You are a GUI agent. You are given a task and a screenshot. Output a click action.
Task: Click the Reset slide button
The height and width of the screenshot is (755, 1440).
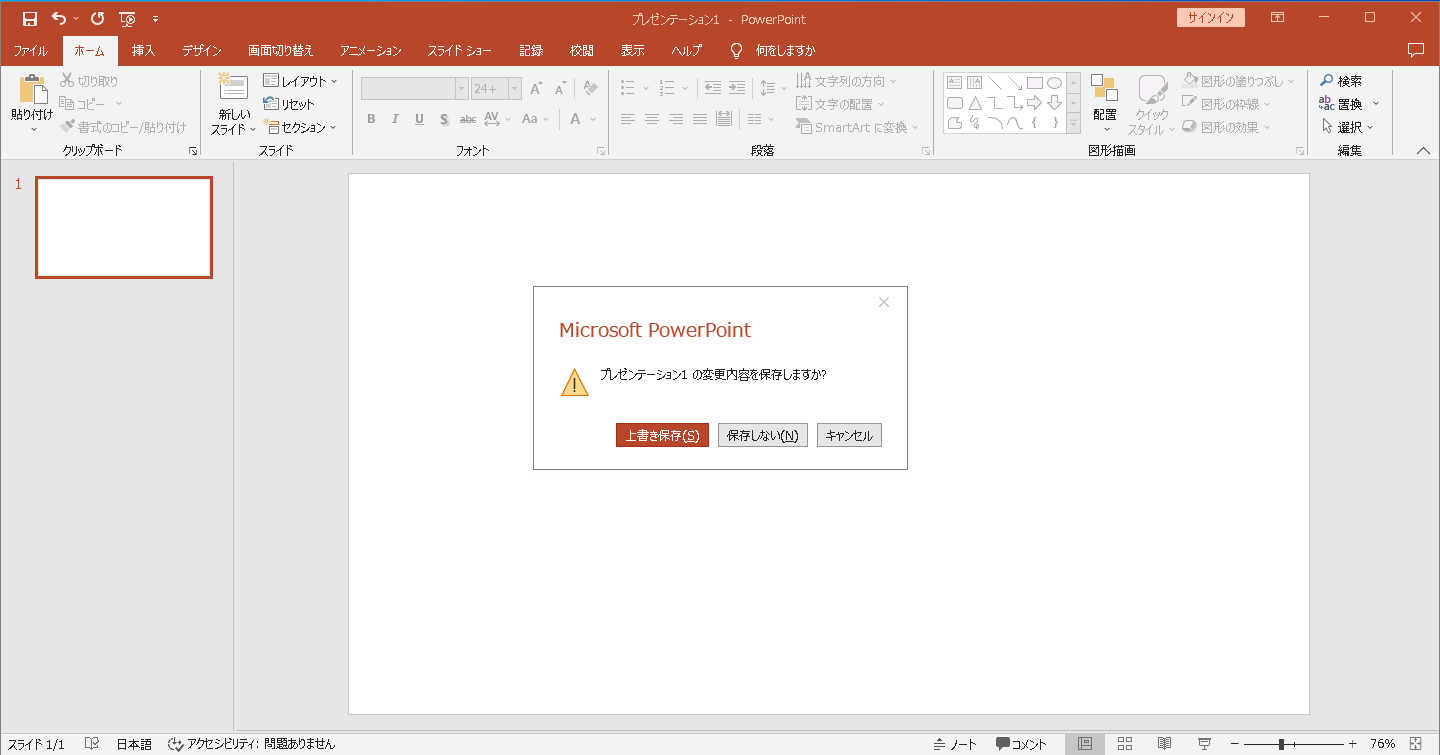(289, 104)
